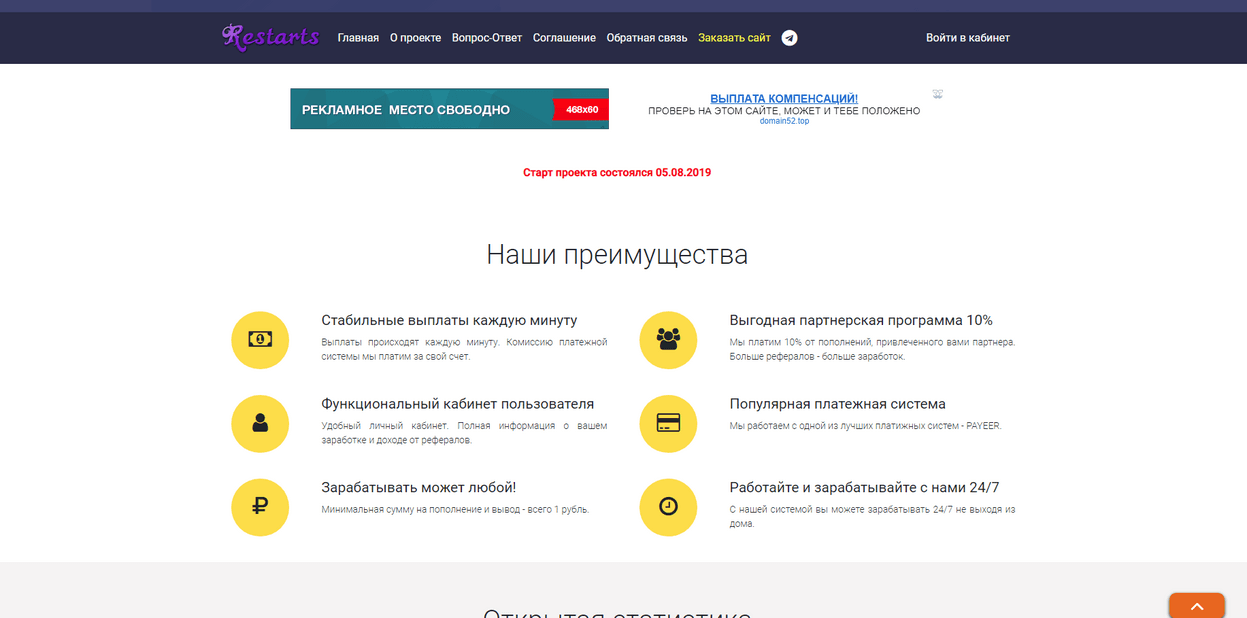Open the Соглашение page
1247x618 pixels.
[x=564, y=38]
